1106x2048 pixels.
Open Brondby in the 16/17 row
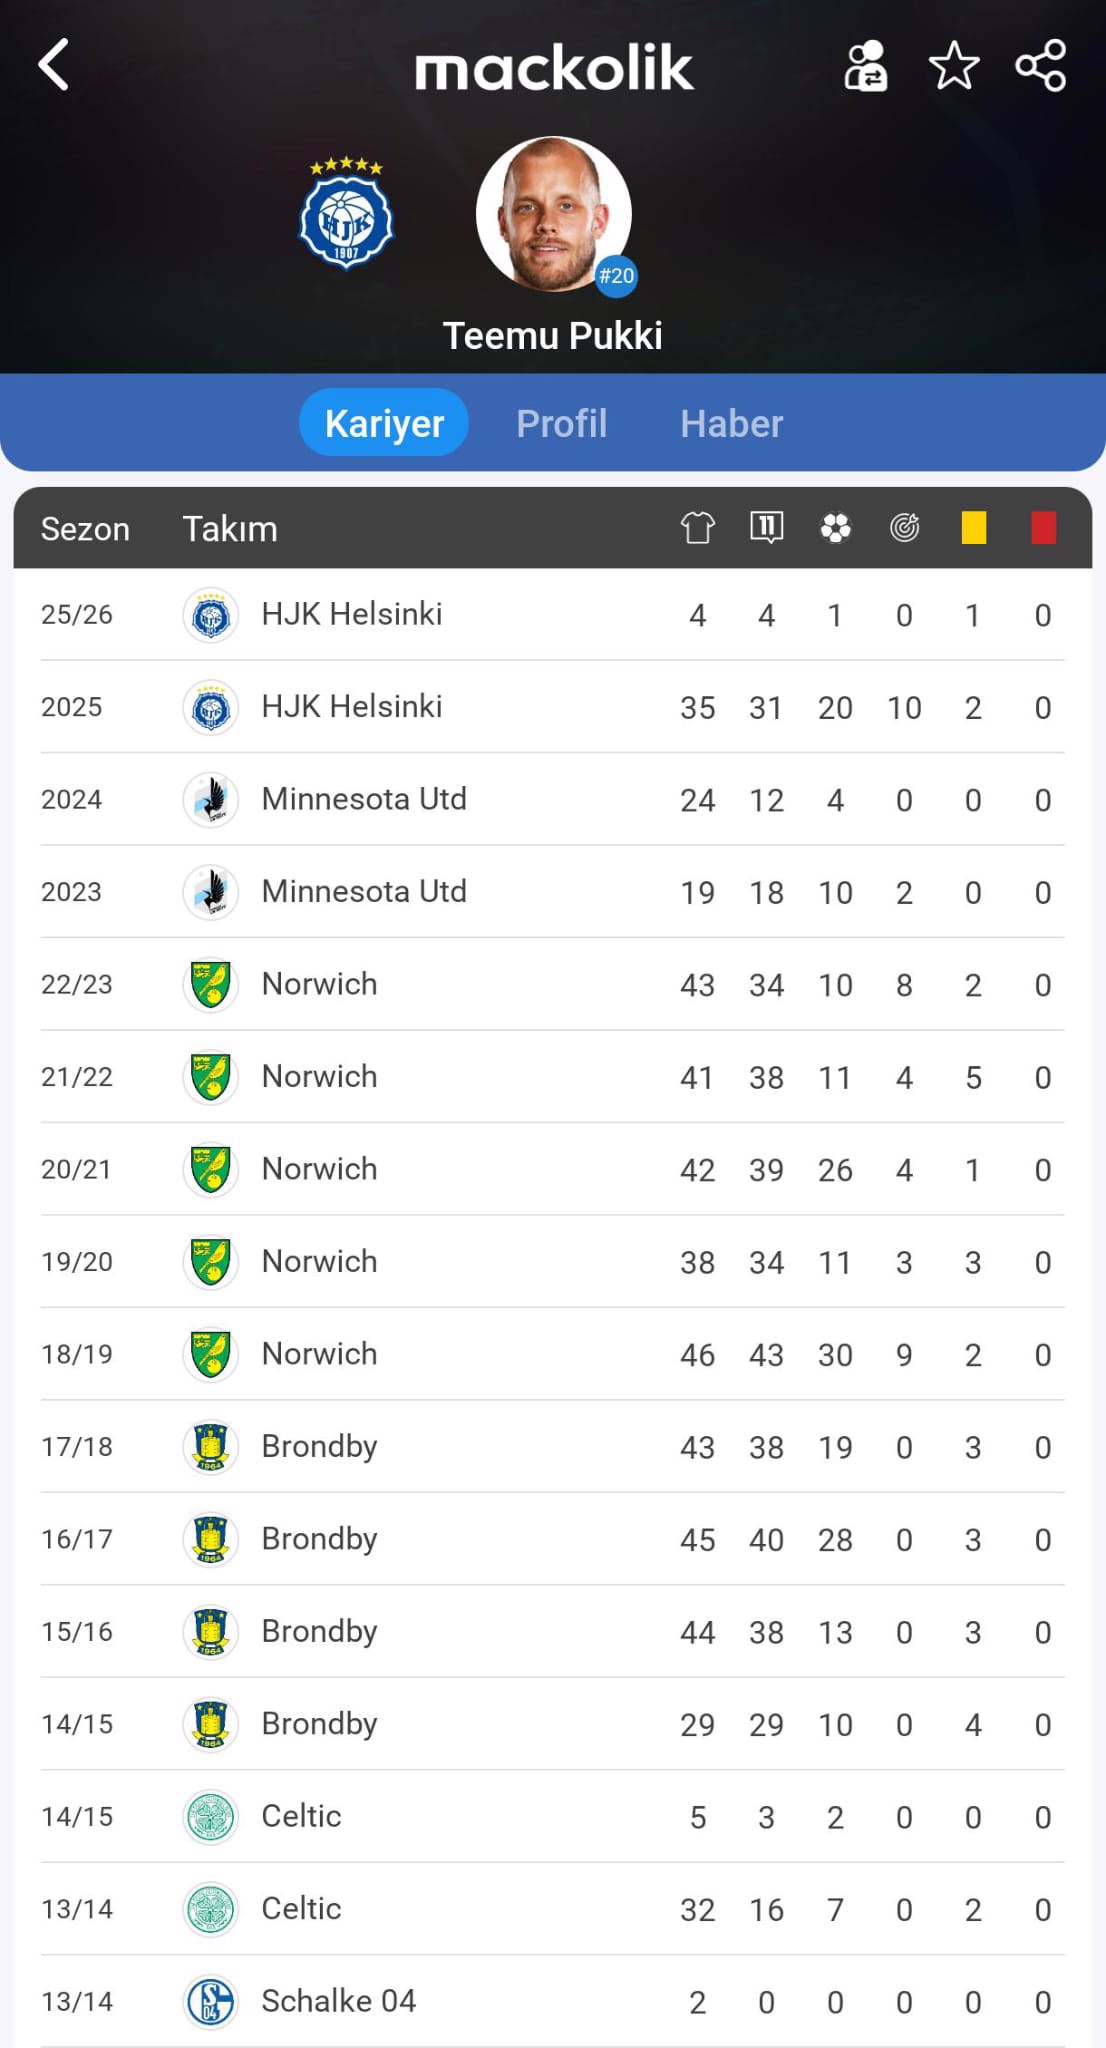click(319, 1539)
